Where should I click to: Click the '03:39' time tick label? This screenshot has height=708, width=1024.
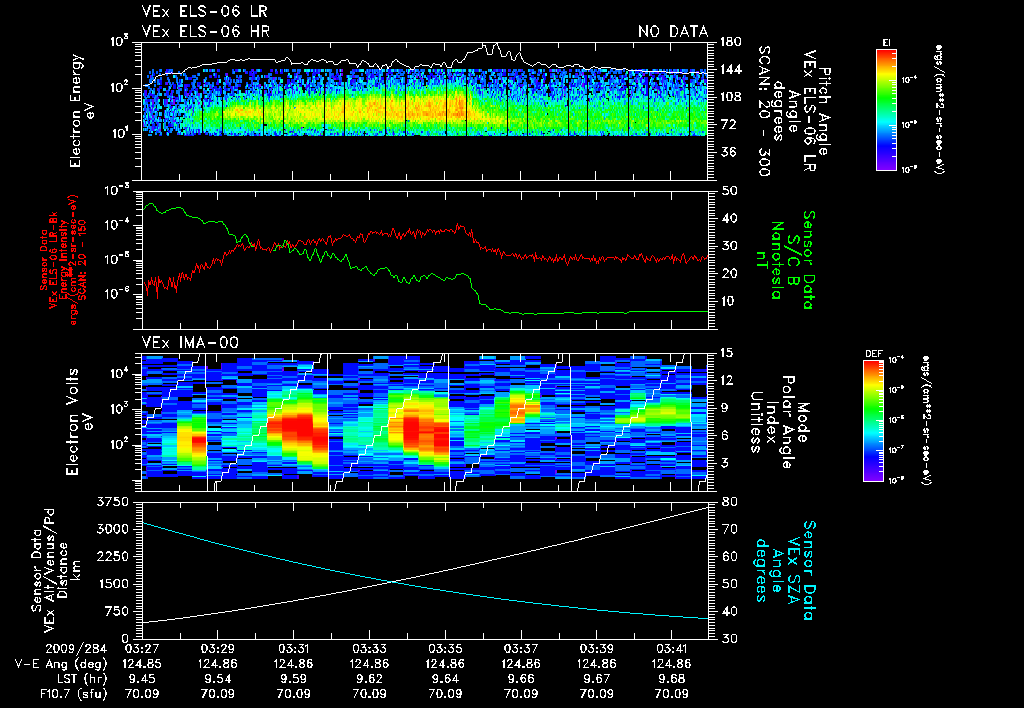click(x=596, y=649)
